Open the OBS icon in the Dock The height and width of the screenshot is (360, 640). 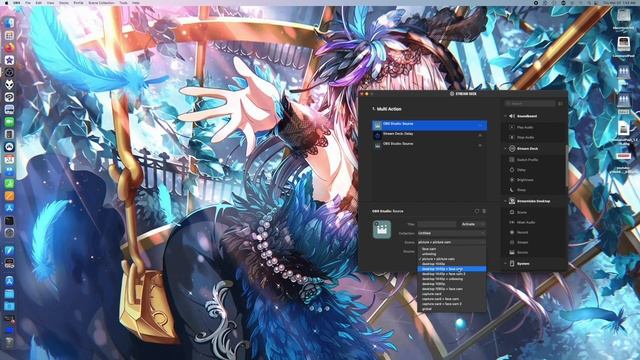tap(9, 72)
